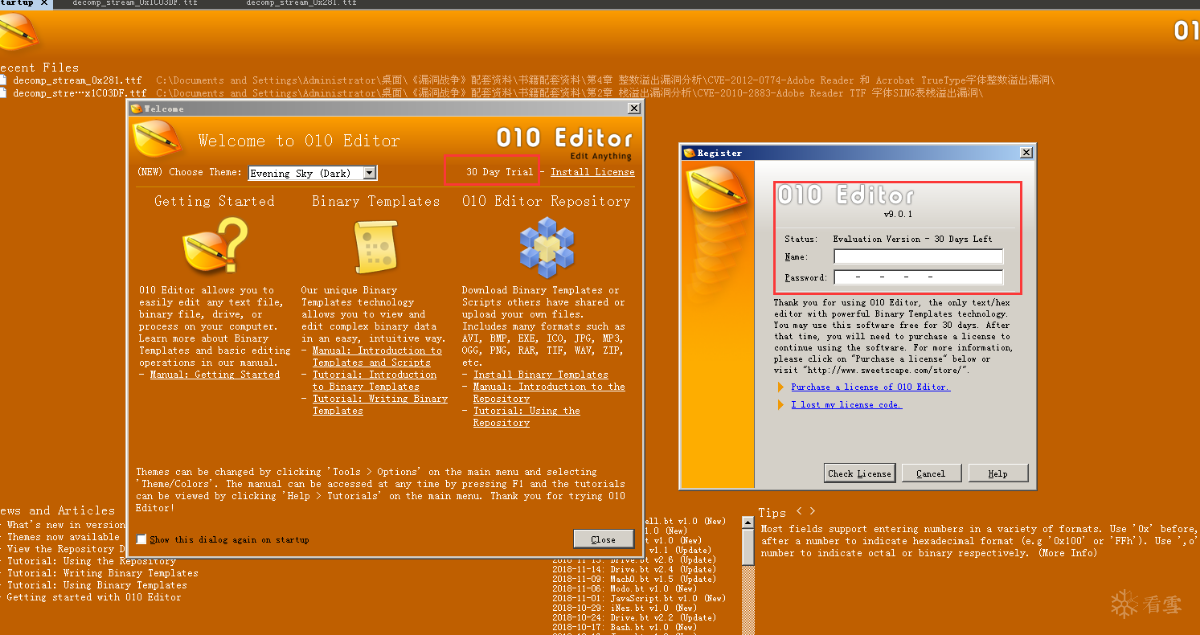This screenshot has width=1200, height=635.
Task: Click the Install License link
Action: [x=592, y=172]
